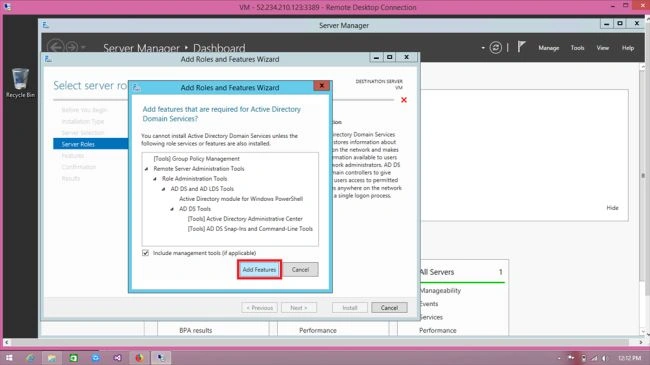Open Firefox from the taskbar
Viewport: 650px width, 365px height.
139,358
